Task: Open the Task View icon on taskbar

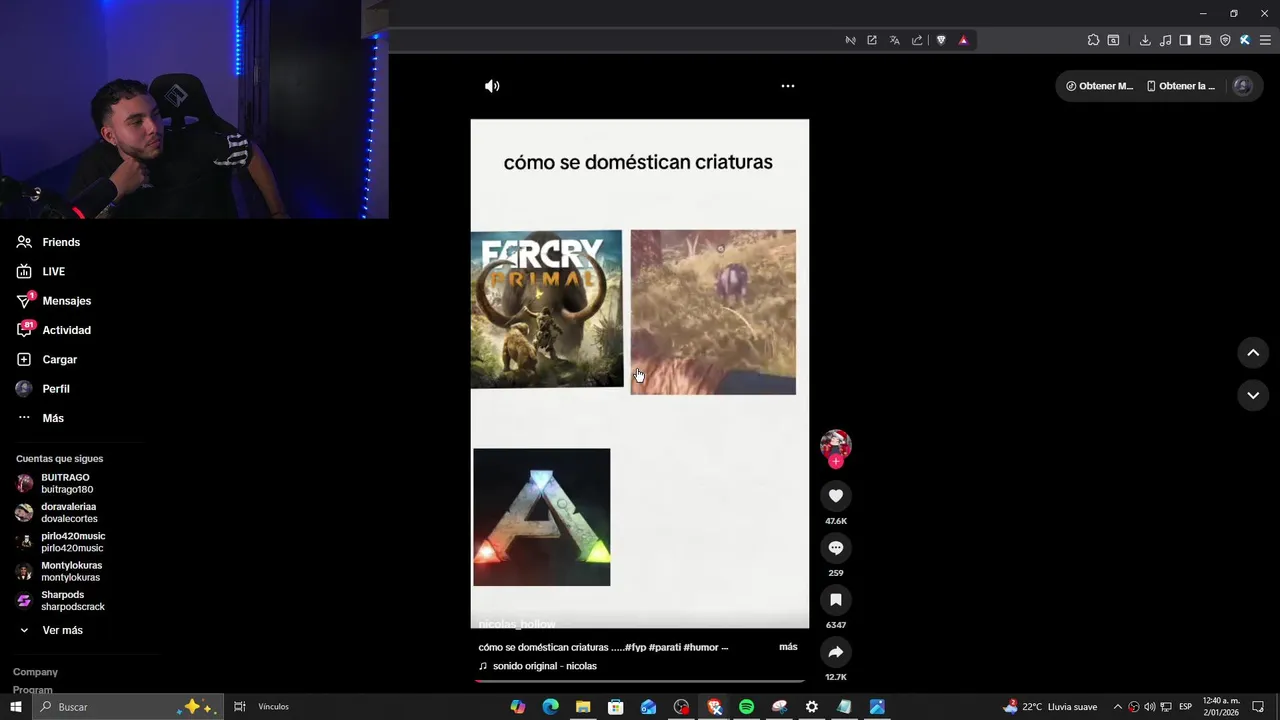Action: (x=240, y=707)
